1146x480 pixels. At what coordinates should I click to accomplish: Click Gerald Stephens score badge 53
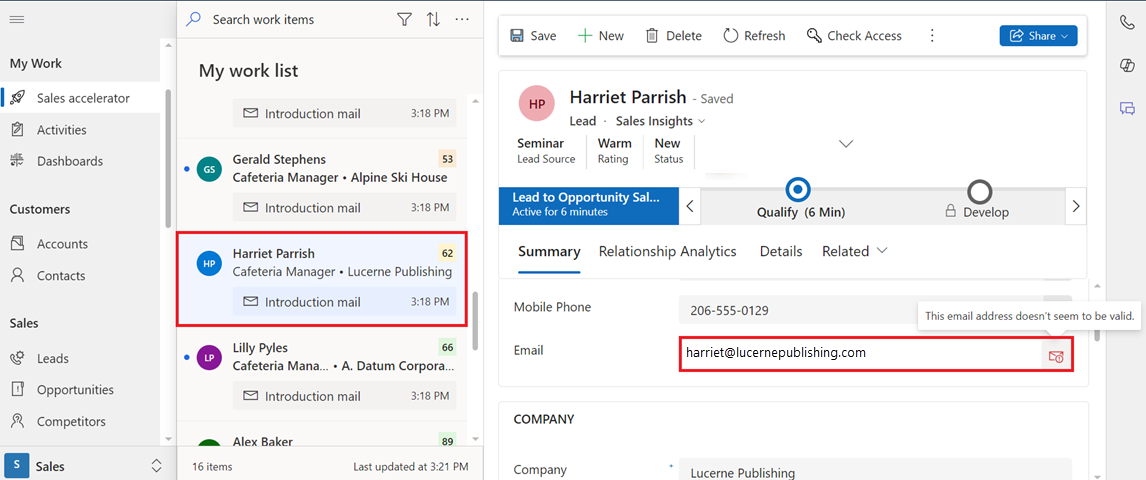tap(447, 159)
